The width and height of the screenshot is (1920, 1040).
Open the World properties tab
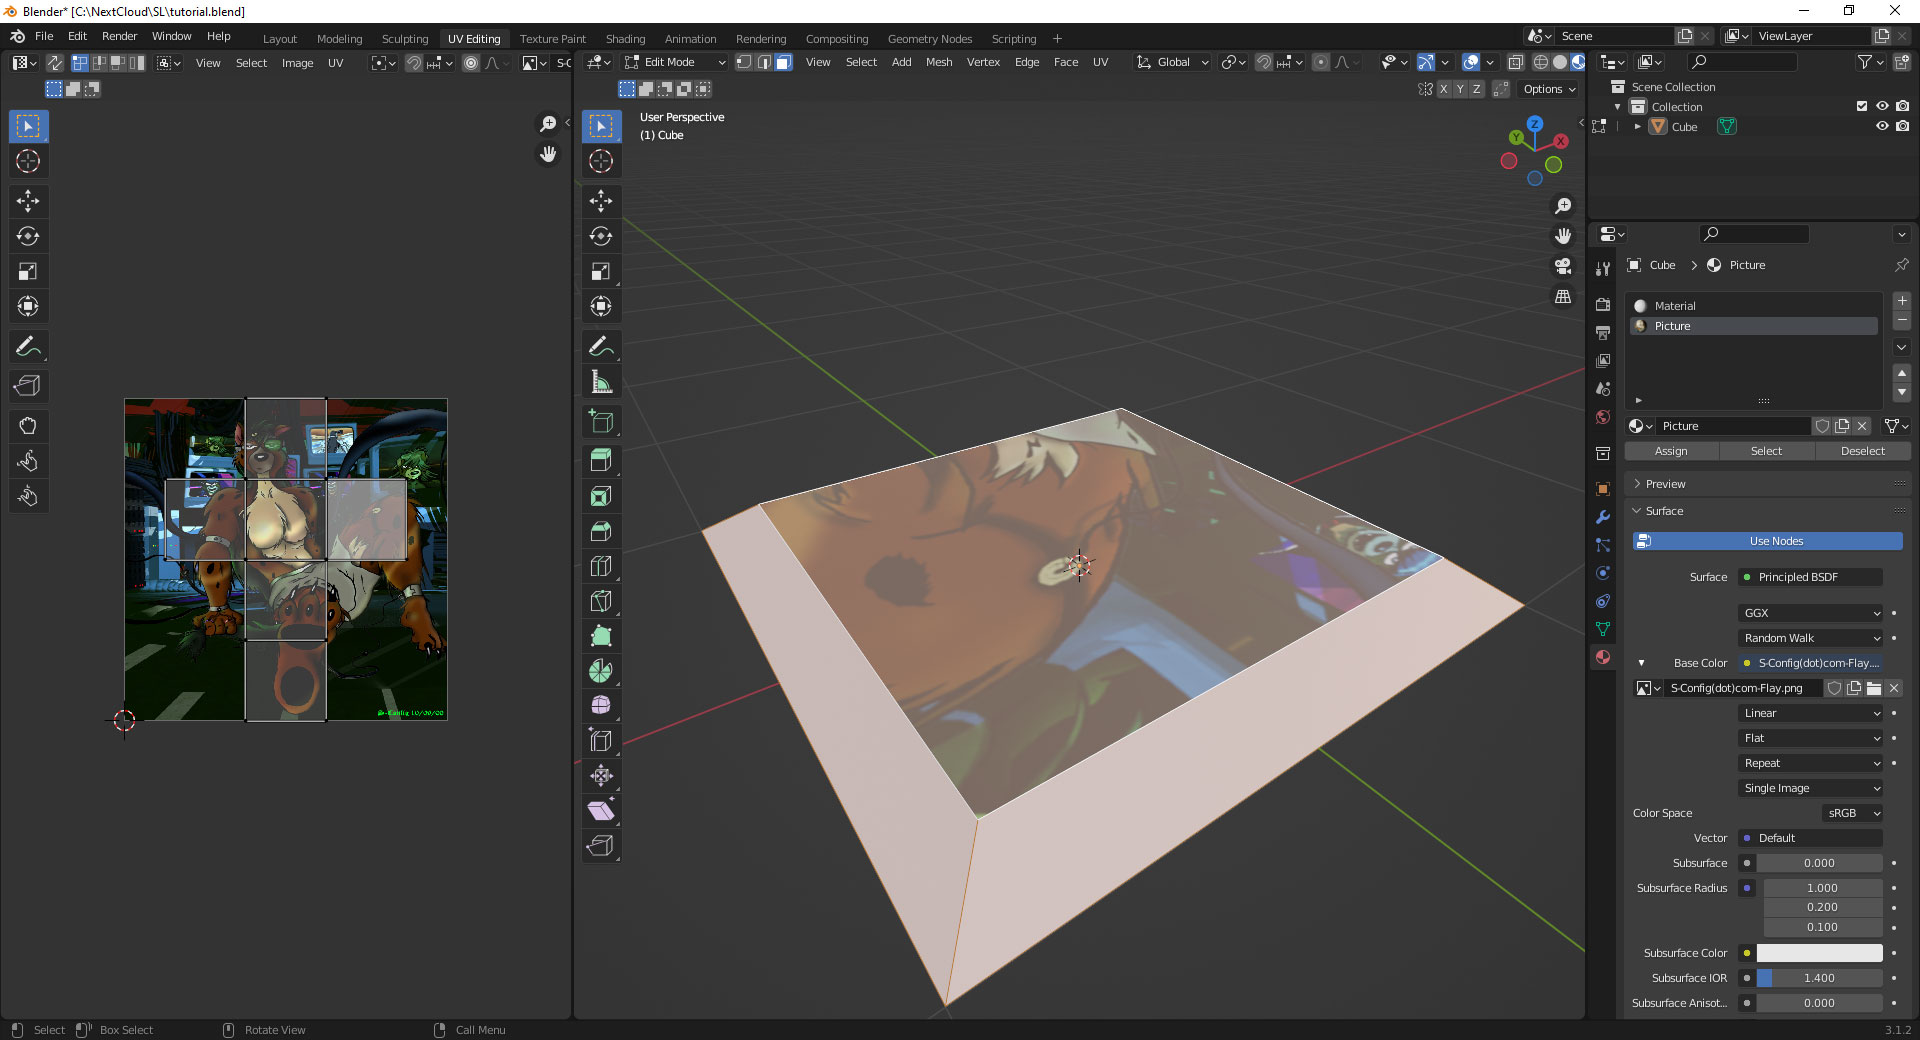[1603, 417]
